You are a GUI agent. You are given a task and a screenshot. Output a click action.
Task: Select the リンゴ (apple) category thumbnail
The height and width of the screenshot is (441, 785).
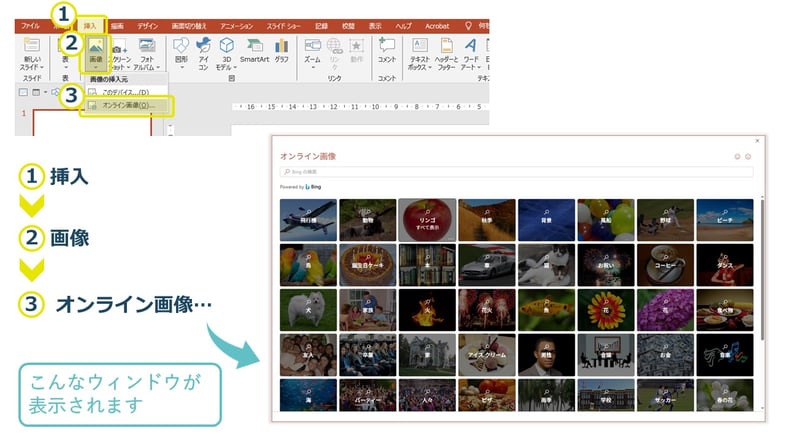pos(427,220)
